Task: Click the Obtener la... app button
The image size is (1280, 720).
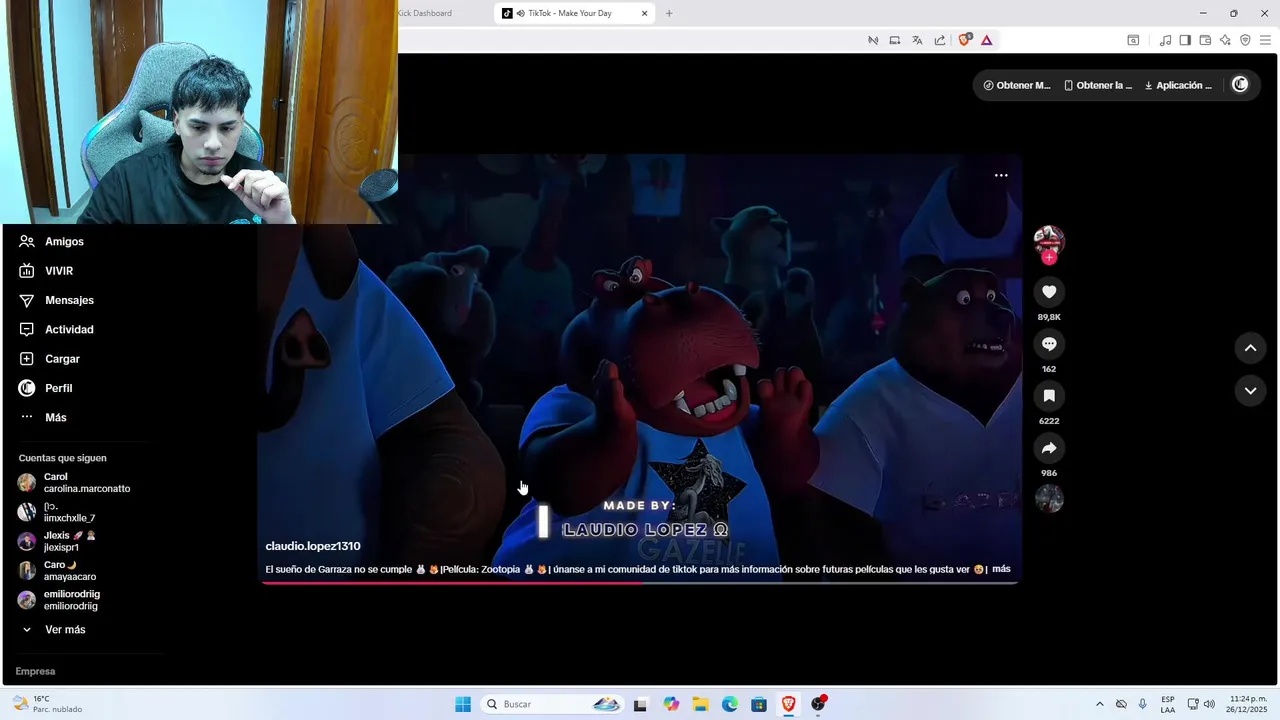Action: [1098, 85]
